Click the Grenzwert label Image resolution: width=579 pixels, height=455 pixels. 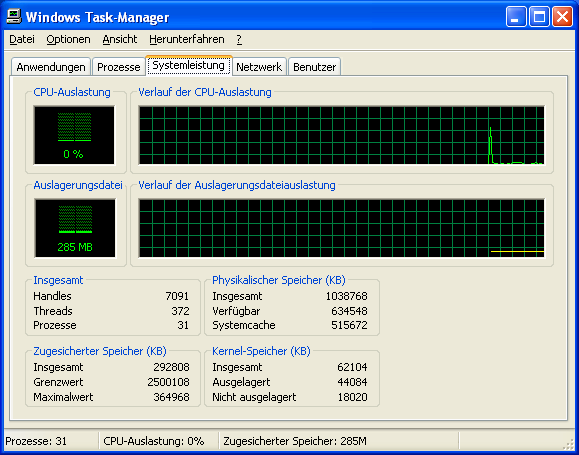58,382
